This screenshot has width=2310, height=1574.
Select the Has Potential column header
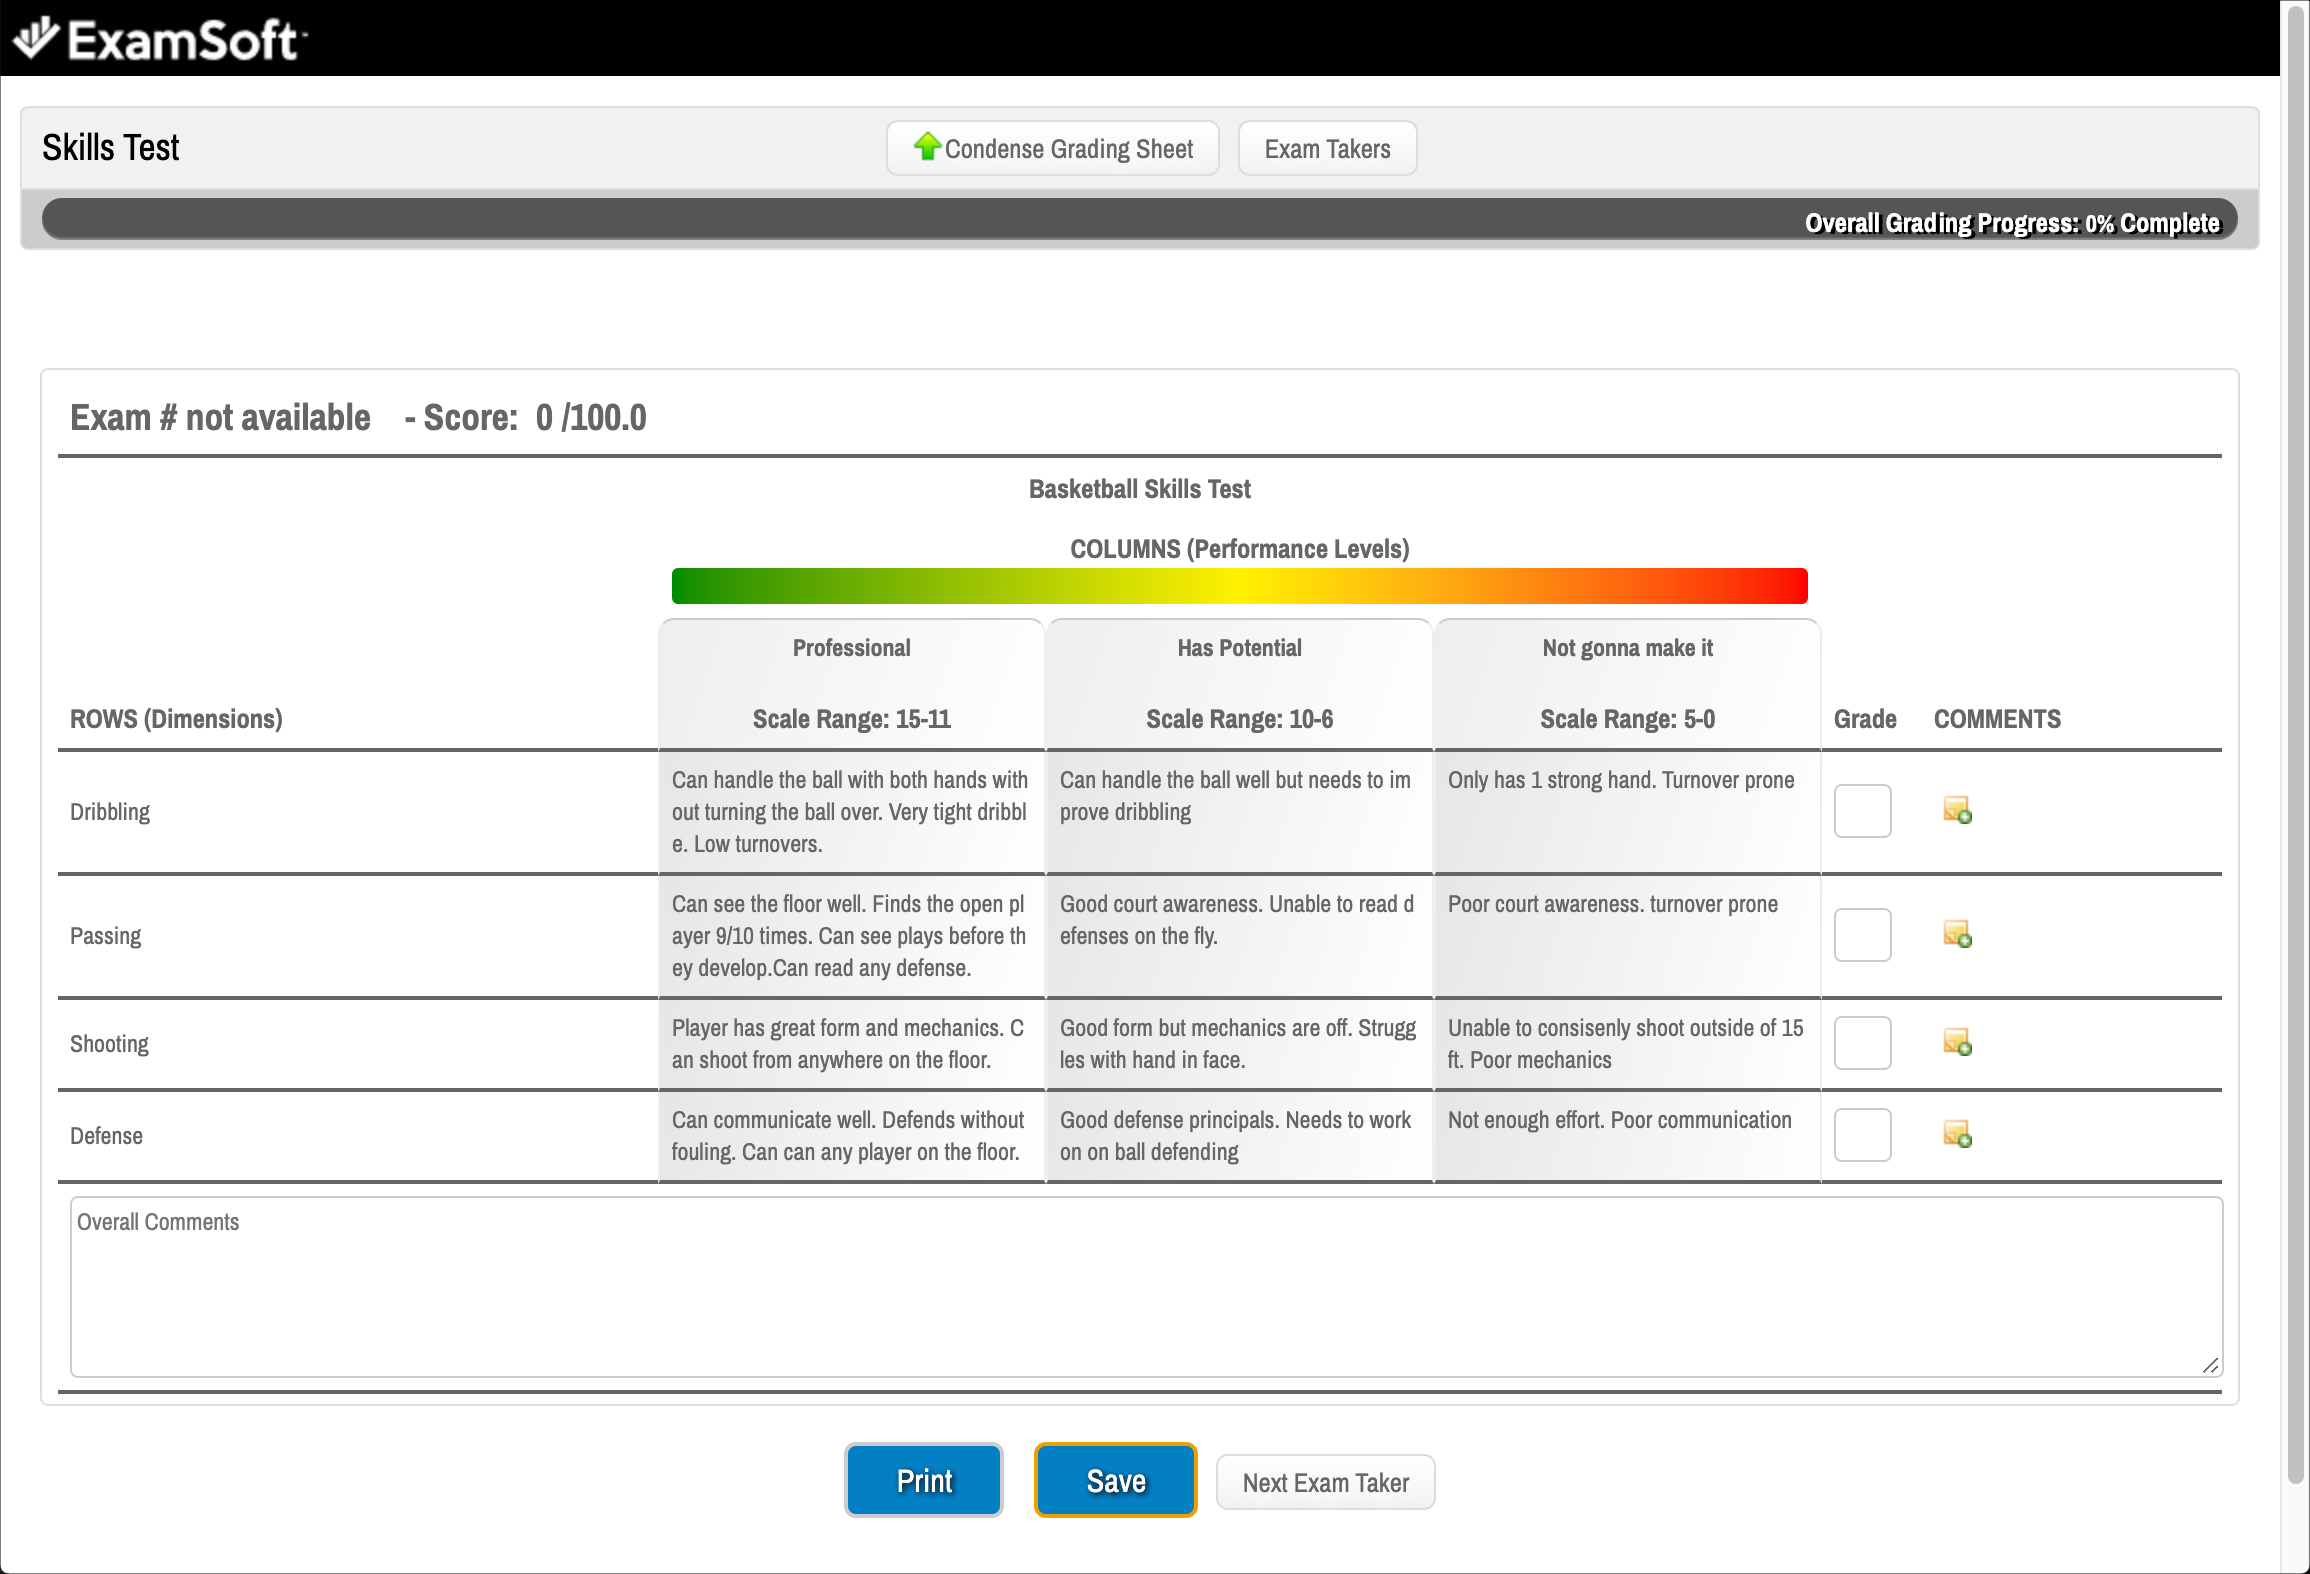(1239, 648)
